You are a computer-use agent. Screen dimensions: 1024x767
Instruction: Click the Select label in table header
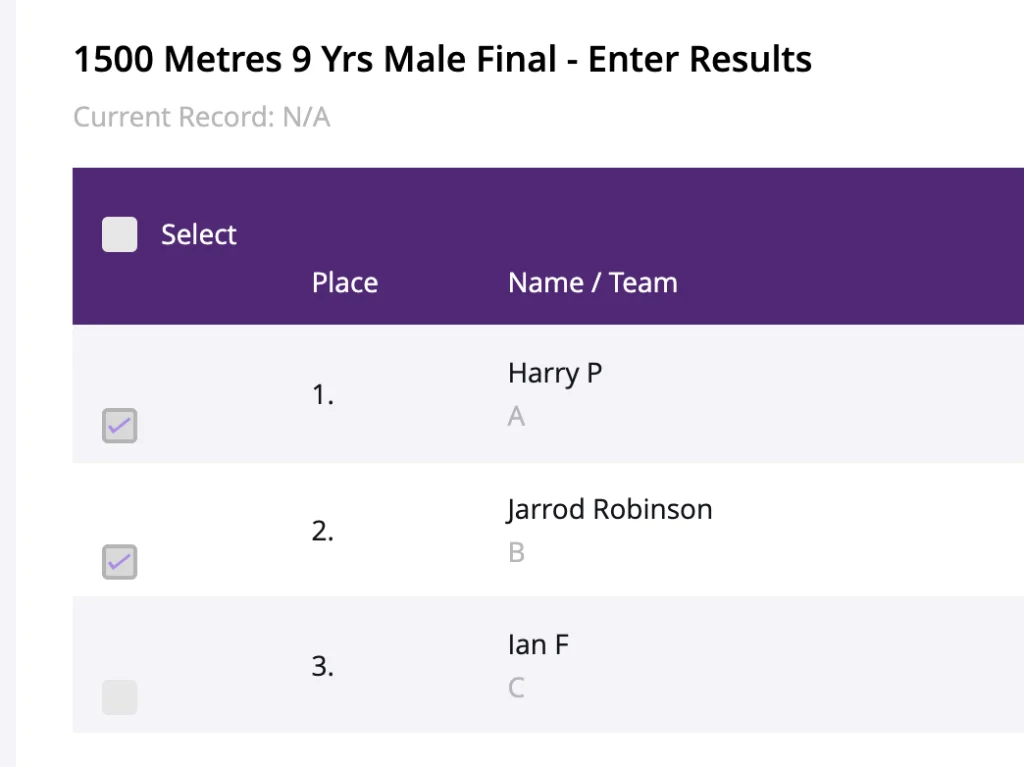199,235
